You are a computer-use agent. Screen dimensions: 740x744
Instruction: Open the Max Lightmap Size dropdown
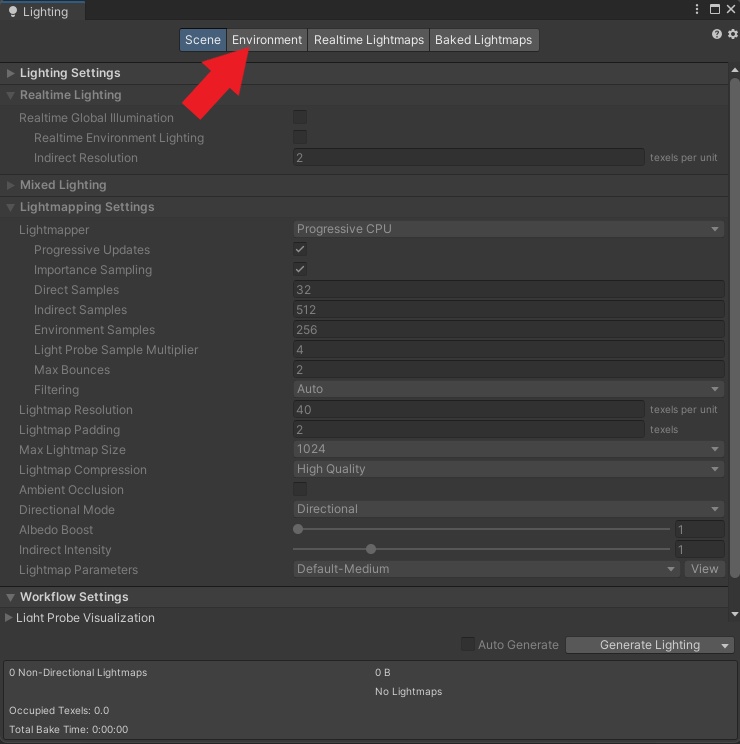[508, 449]
